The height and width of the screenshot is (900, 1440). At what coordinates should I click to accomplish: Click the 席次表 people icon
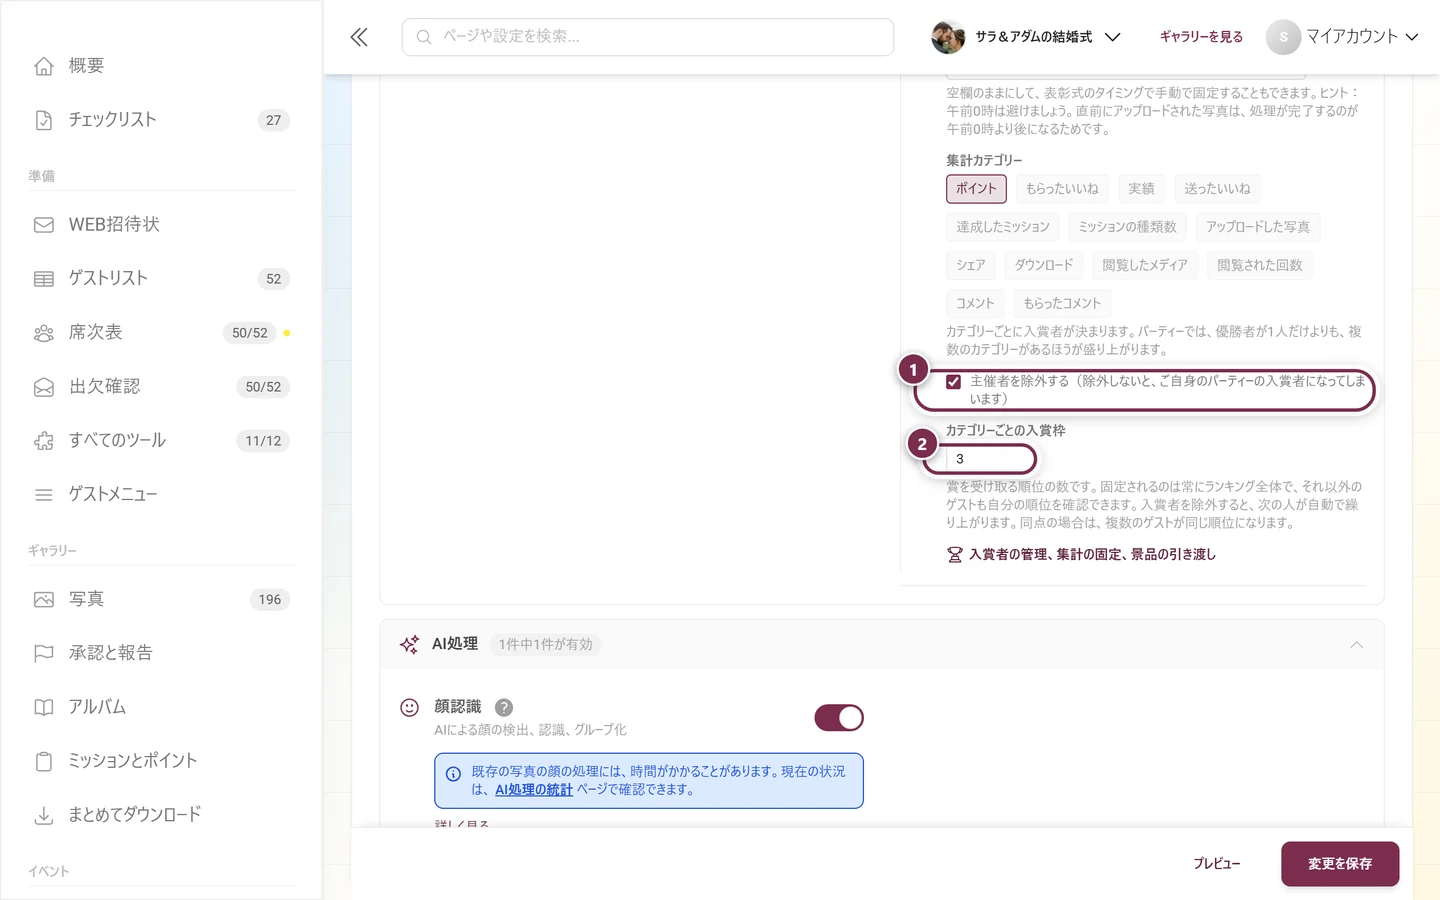(44, 333)
